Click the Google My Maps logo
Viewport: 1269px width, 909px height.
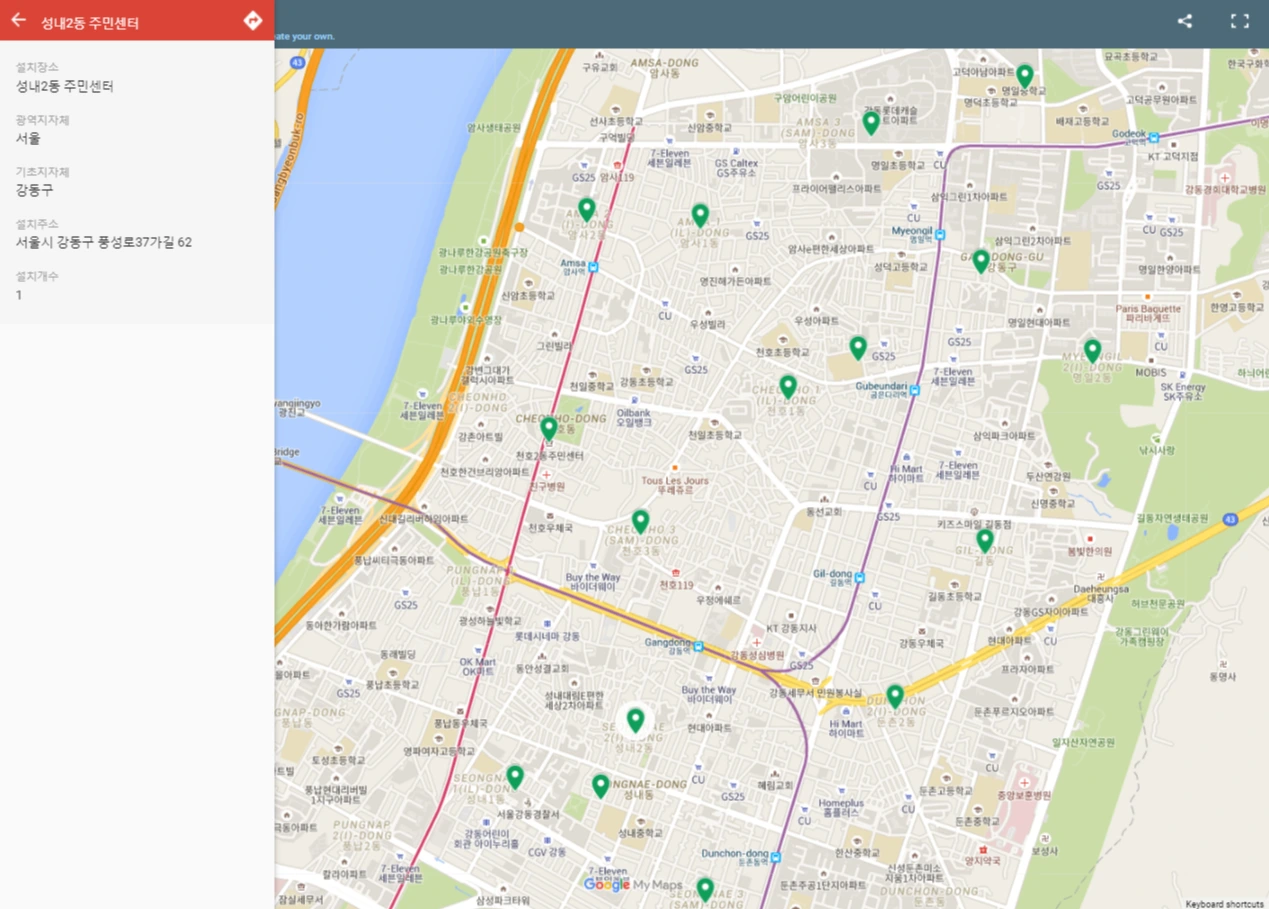[632, 885]
